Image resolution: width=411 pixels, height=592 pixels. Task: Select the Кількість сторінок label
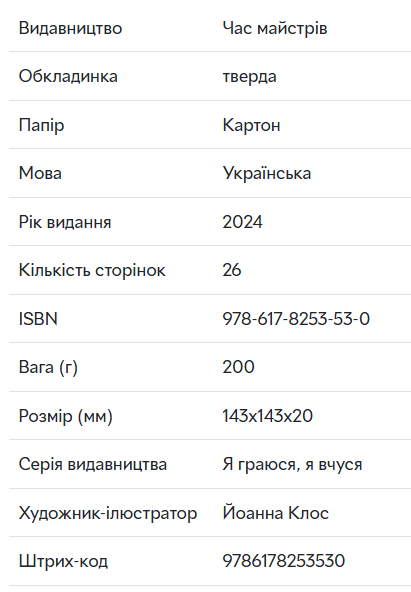coord(92,270)
